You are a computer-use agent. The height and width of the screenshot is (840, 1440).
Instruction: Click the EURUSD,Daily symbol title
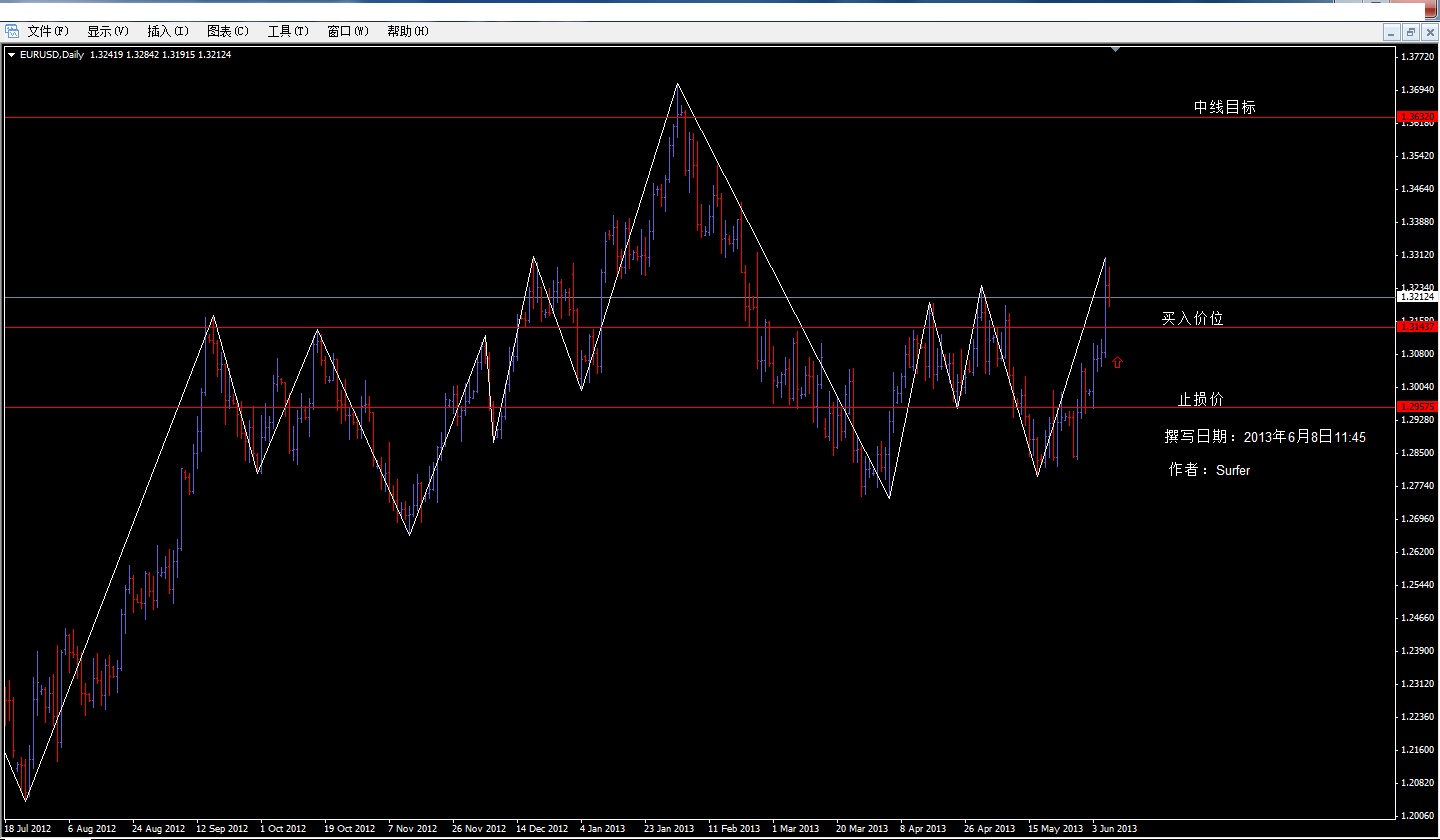tap(52, 55)
